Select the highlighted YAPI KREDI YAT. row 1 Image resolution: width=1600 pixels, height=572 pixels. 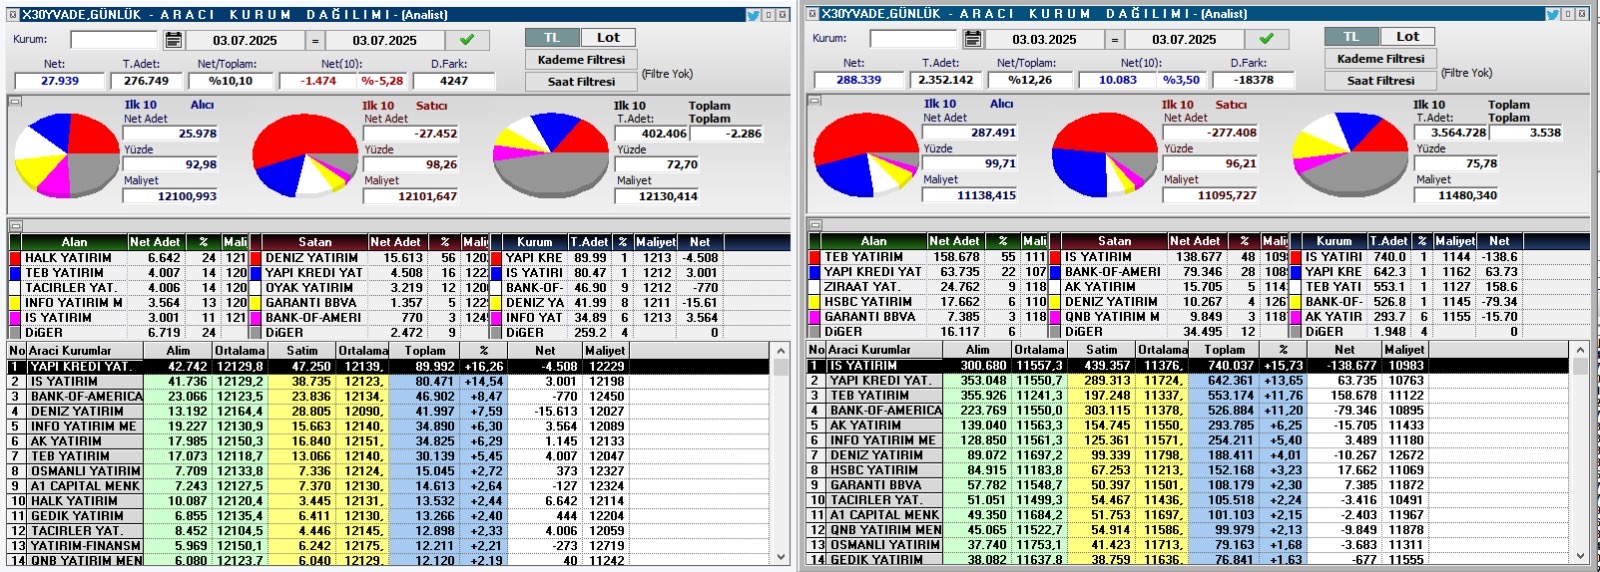pos(390,367)
